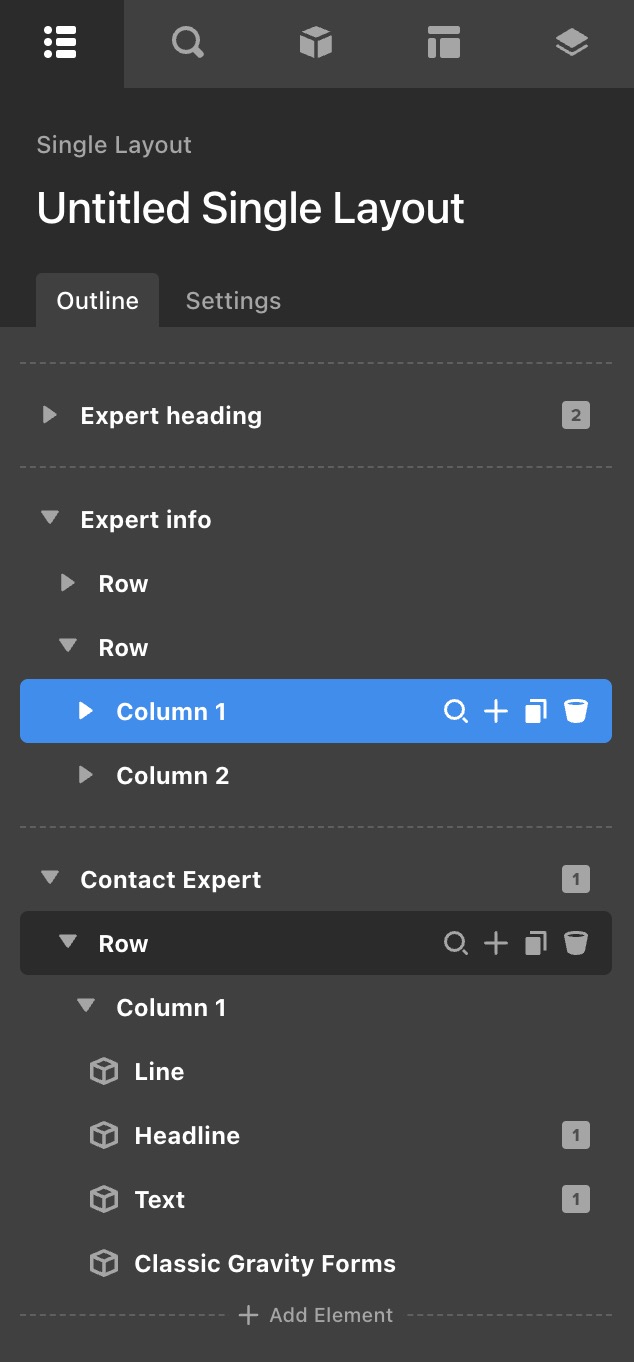Click the Untitled Single Layout title
The image size is (634, 1362).
point(250,207)
